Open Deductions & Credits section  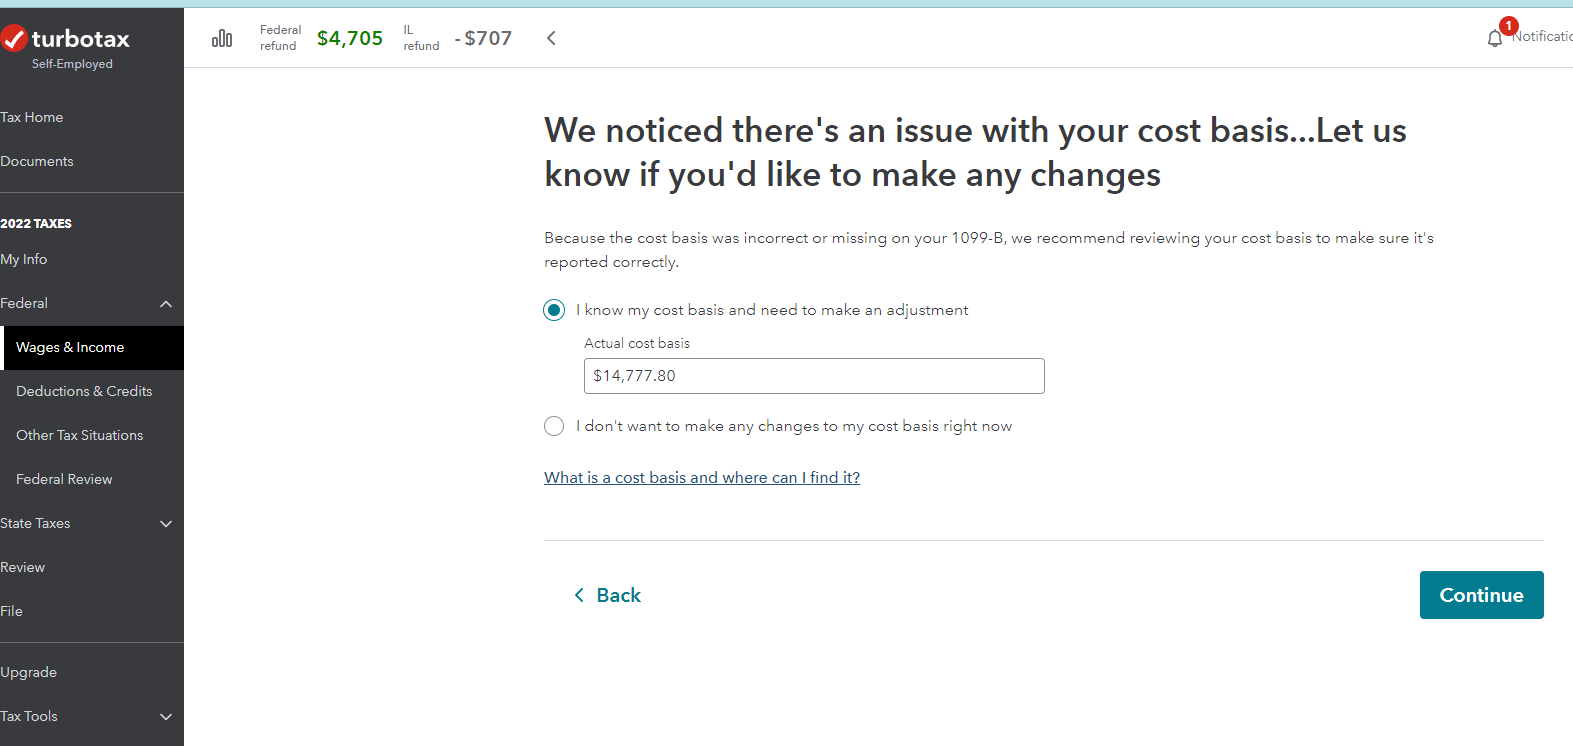tap(84, 391)
